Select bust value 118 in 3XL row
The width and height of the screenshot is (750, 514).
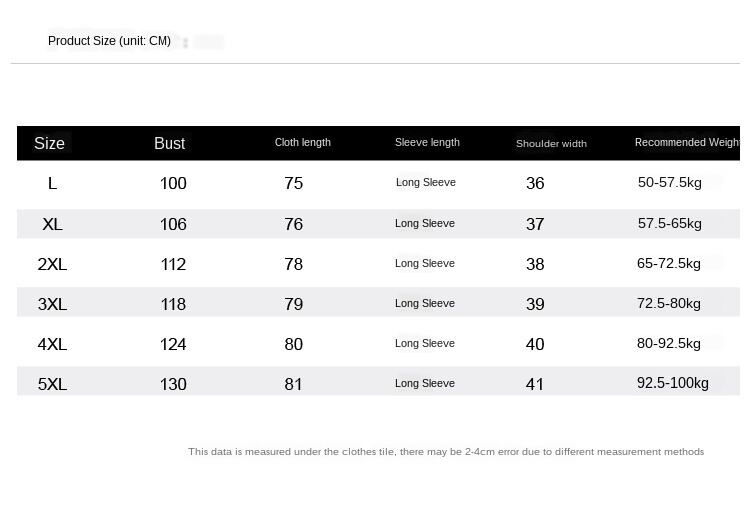pyautogui.click(x=173, y=304)
